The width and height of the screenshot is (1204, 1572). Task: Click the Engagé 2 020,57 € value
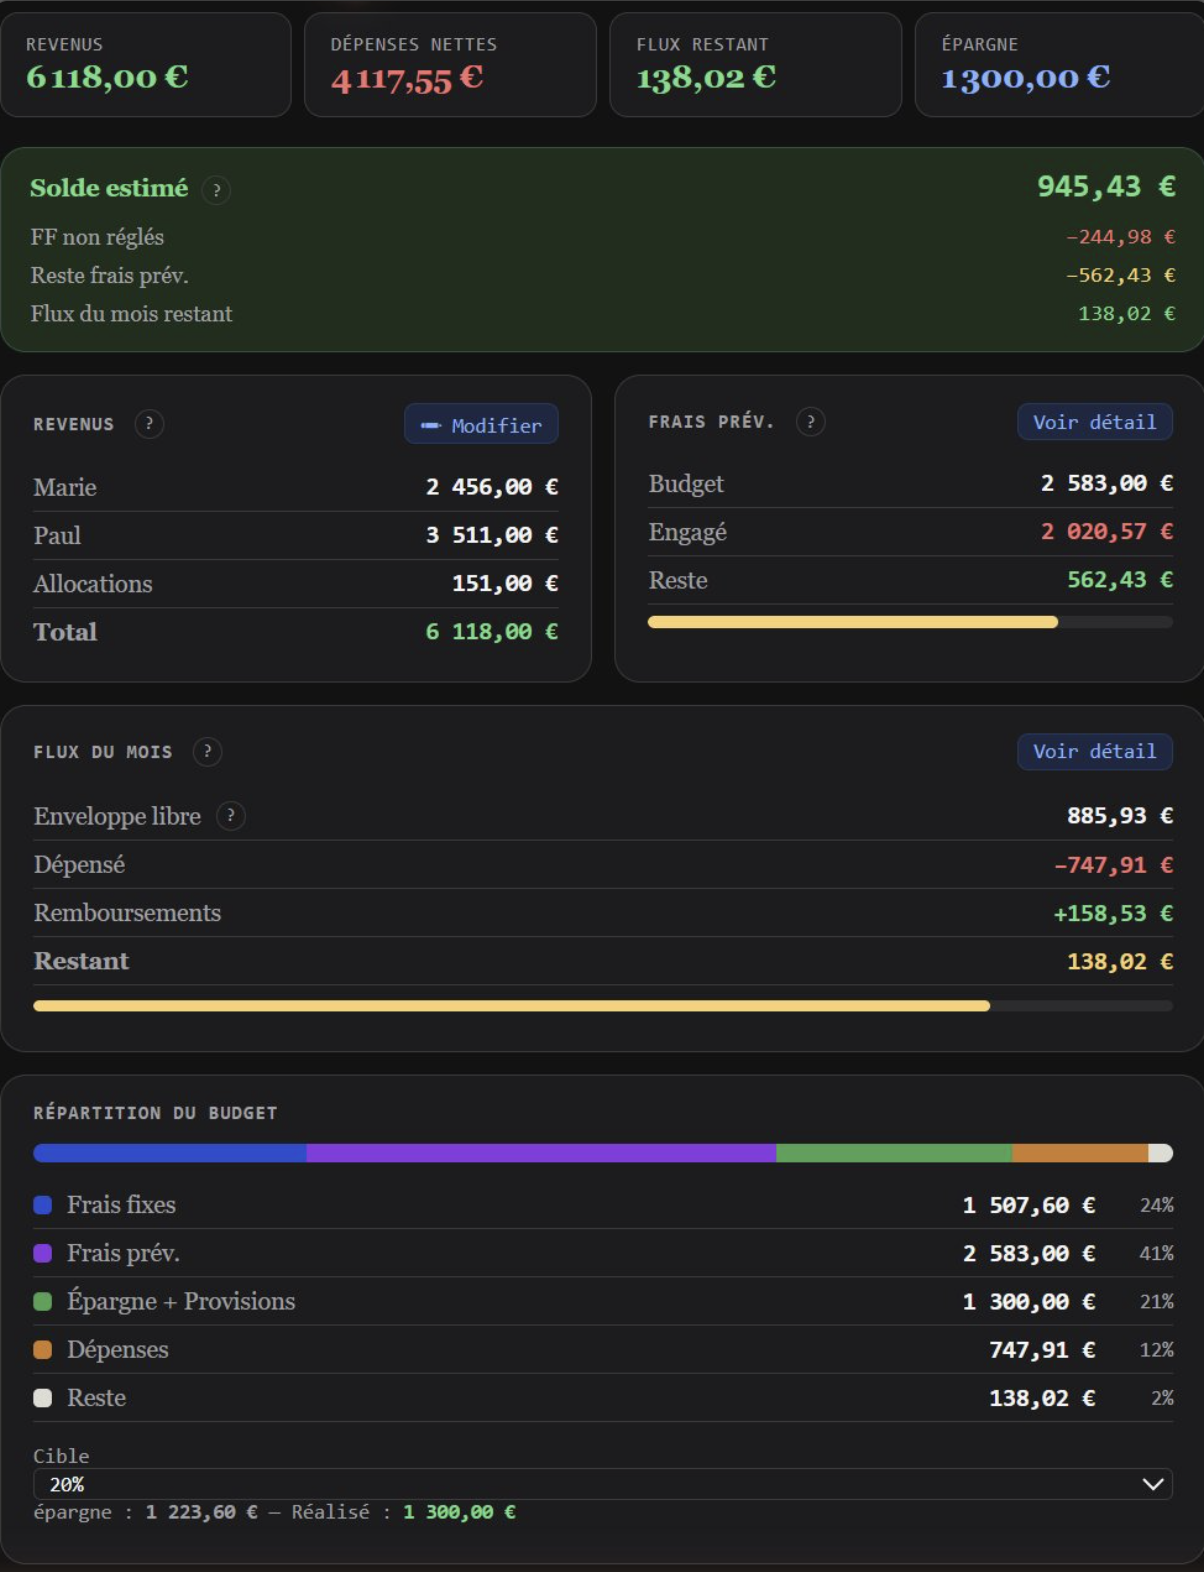point(1106,531)
